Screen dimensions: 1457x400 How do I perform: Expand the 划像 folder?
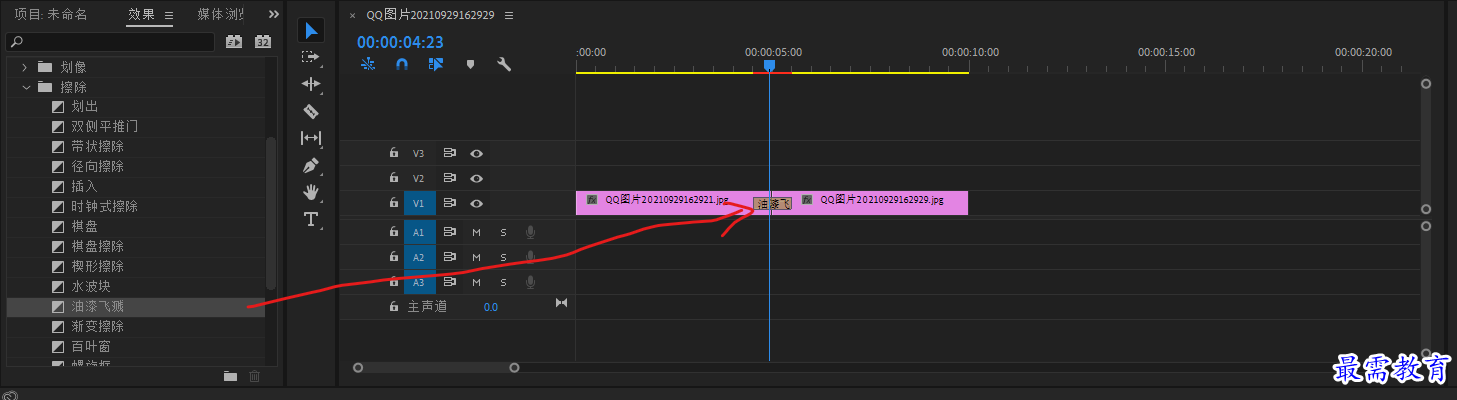[24, 67]
